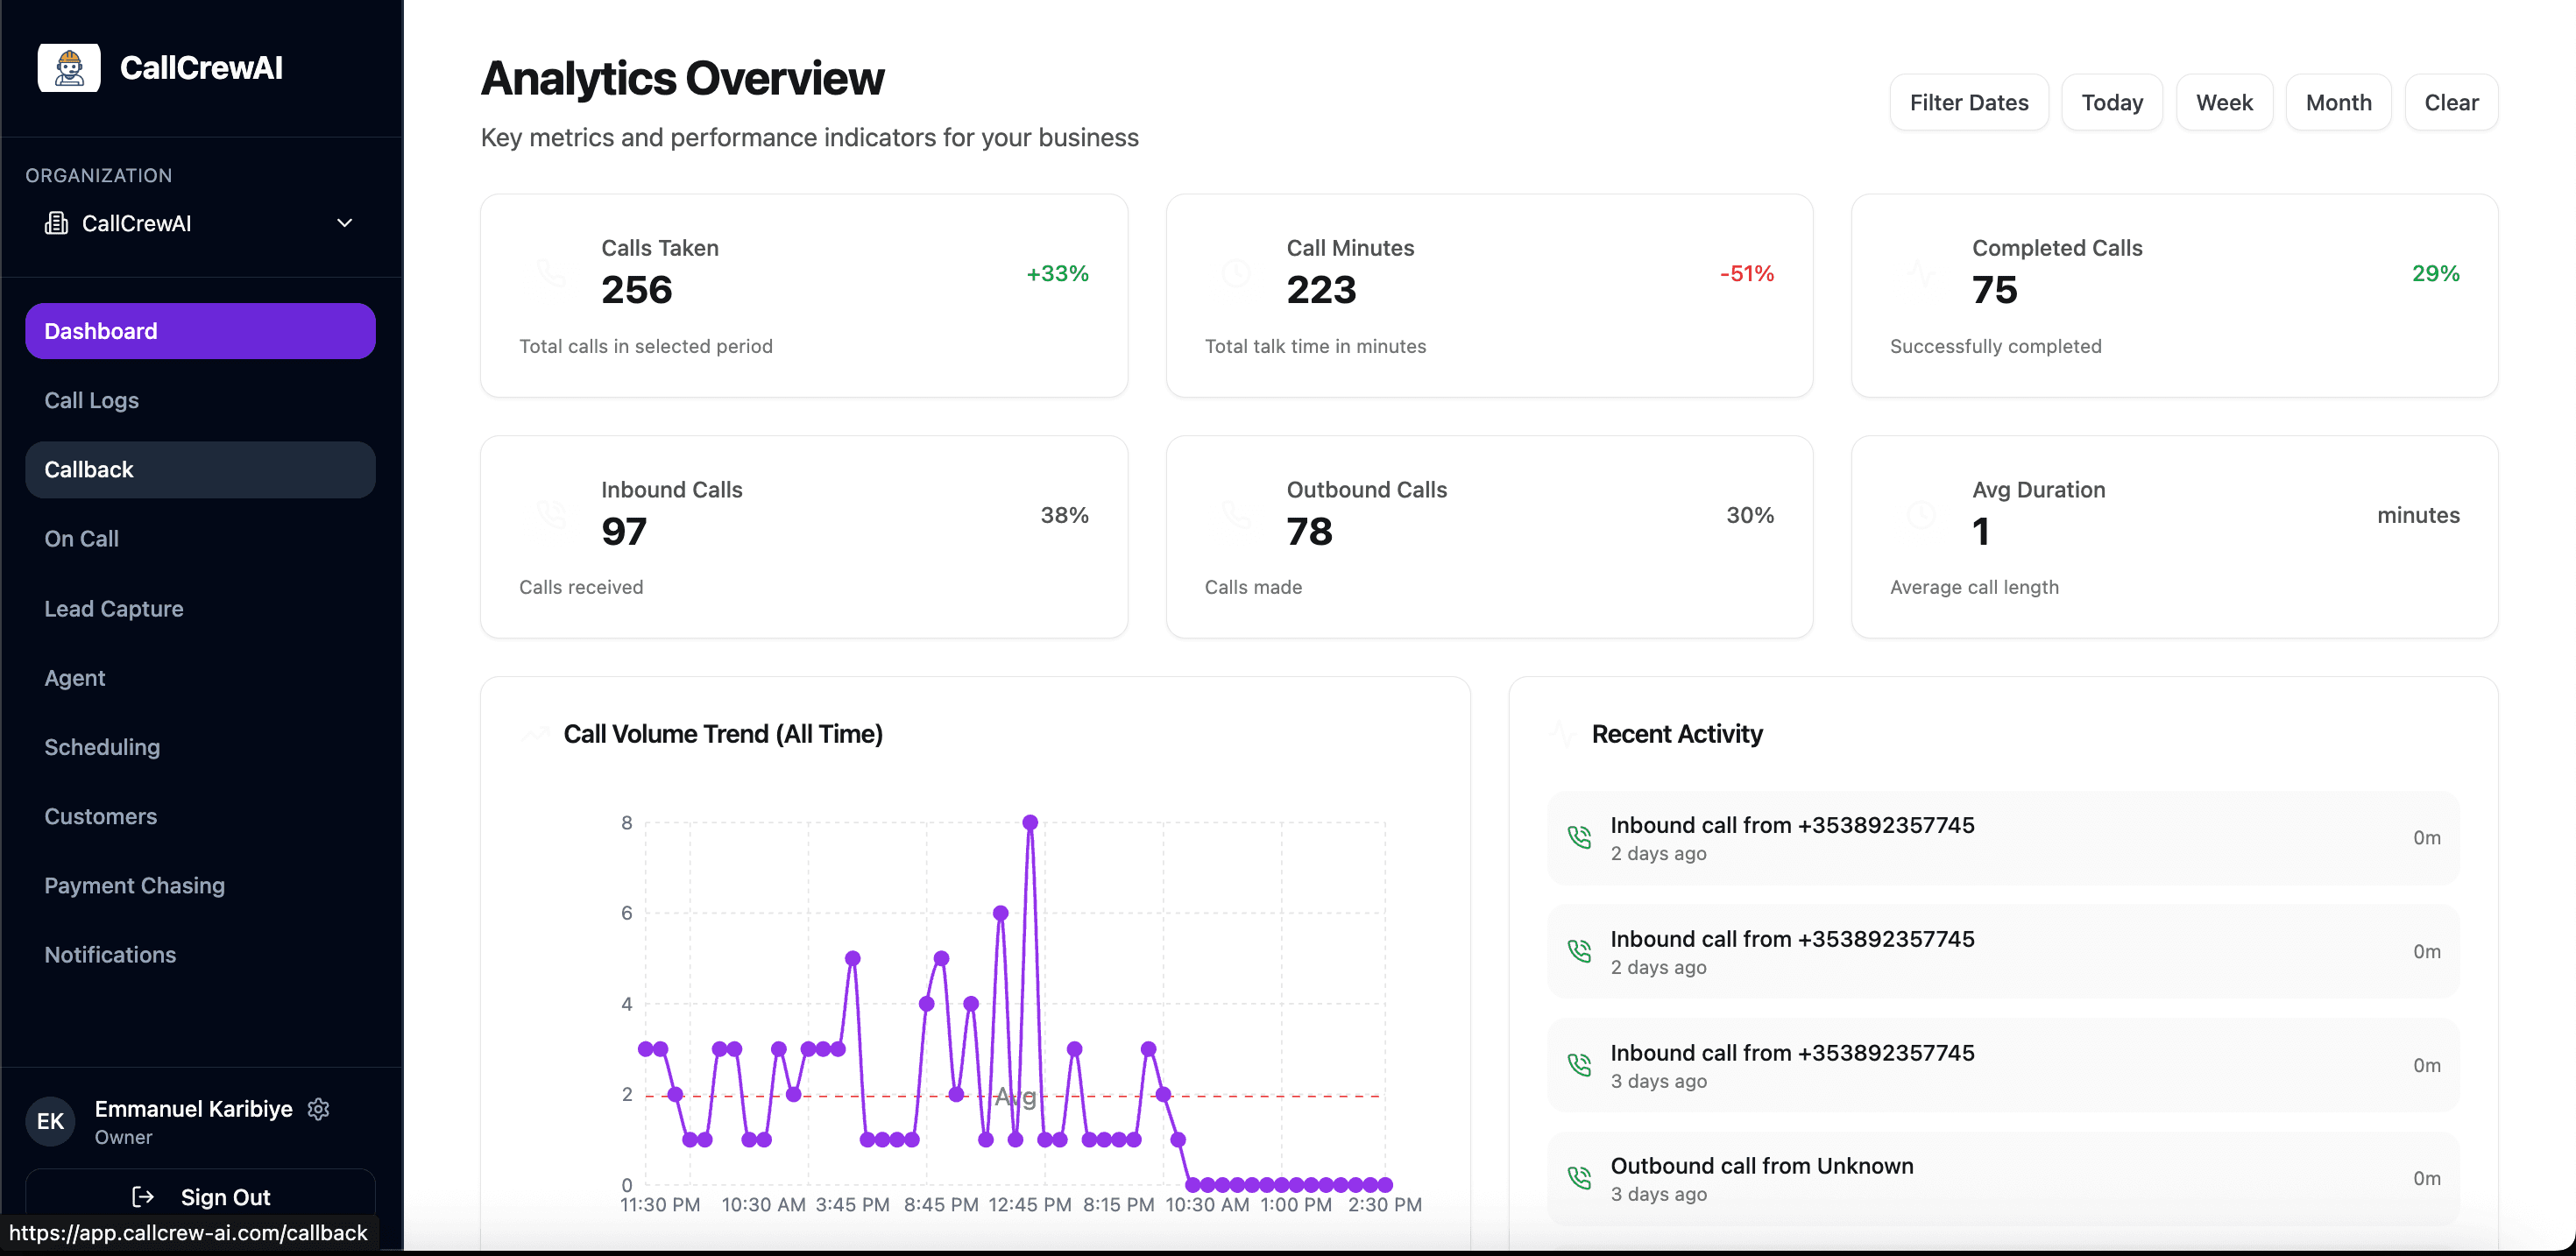This screenshot has width=2576, height=1256.
Task: Click the EK avatar circle
Action: pos(49,1121)
